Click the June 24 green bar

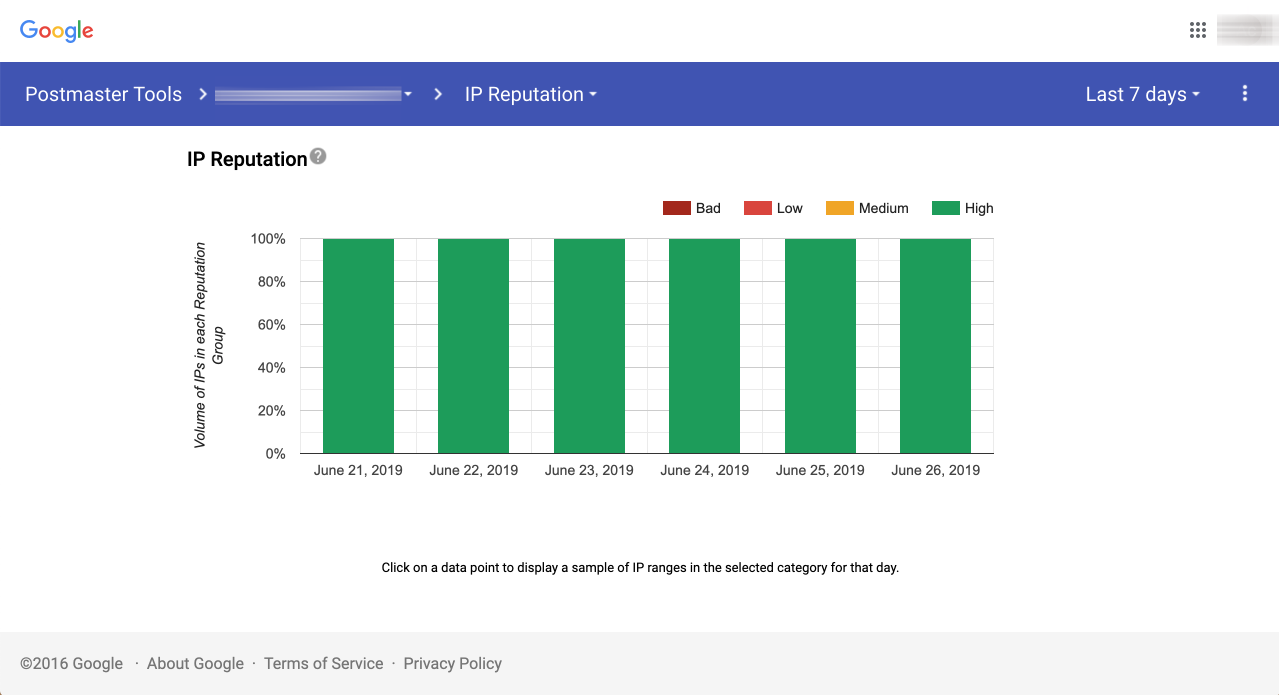(x=704, y=345)
